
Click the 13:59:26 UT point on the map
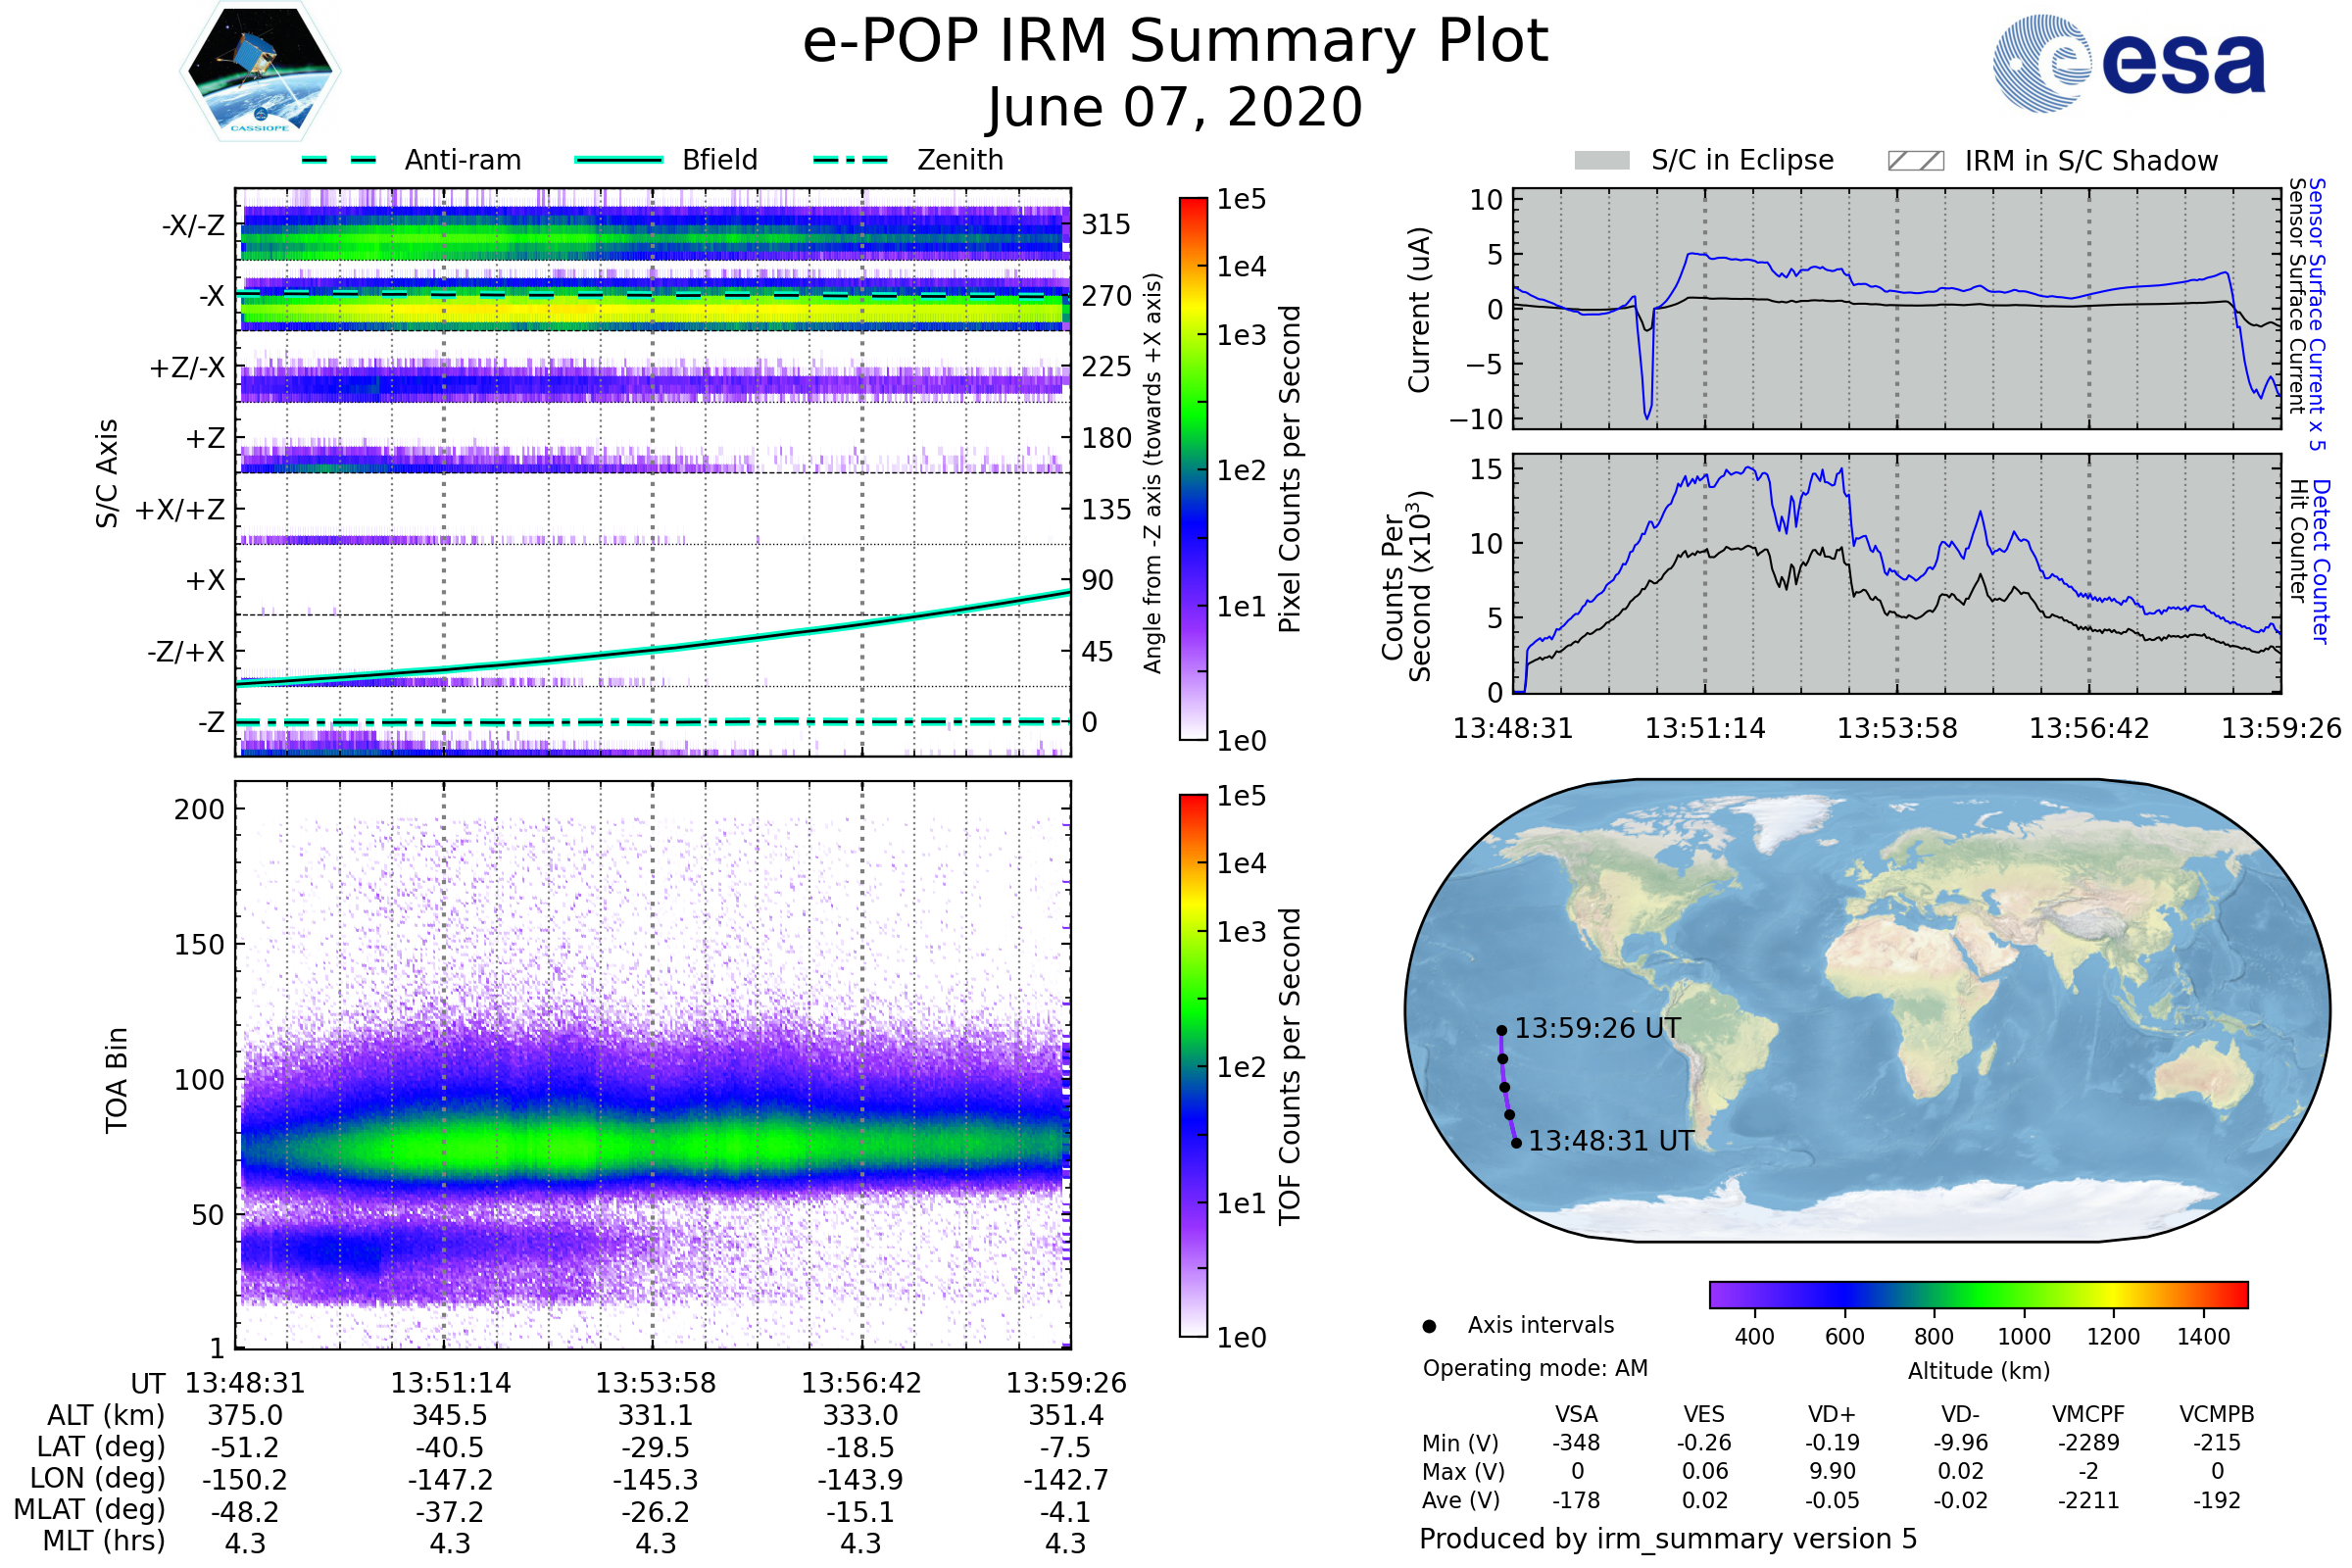tap(1501, 1030)
